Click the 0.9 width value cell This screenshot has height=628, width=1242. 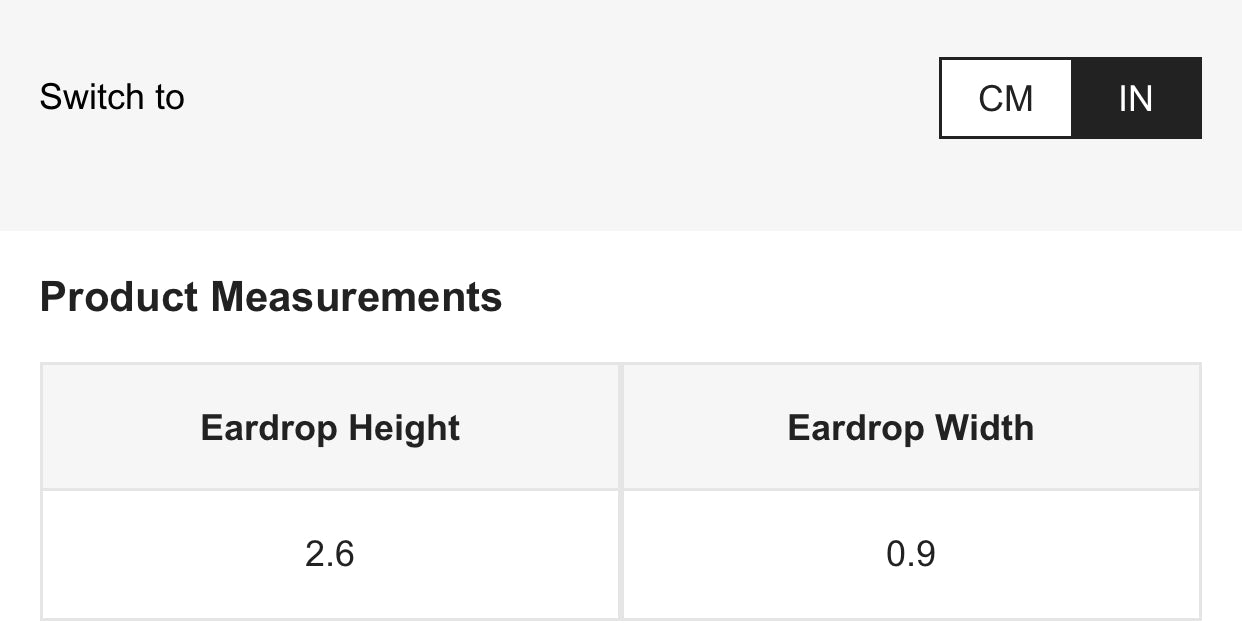point(911,554)
